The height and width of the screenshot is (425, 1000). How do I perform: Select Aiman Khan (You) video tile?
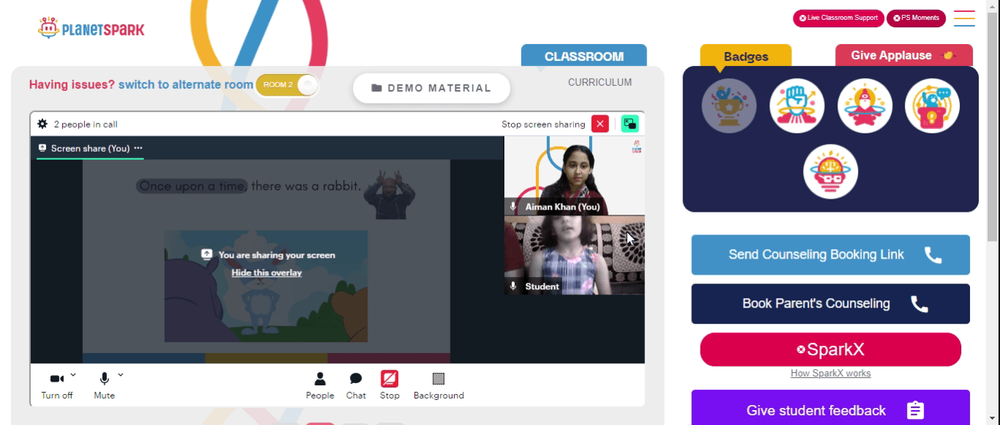point(574,175)
